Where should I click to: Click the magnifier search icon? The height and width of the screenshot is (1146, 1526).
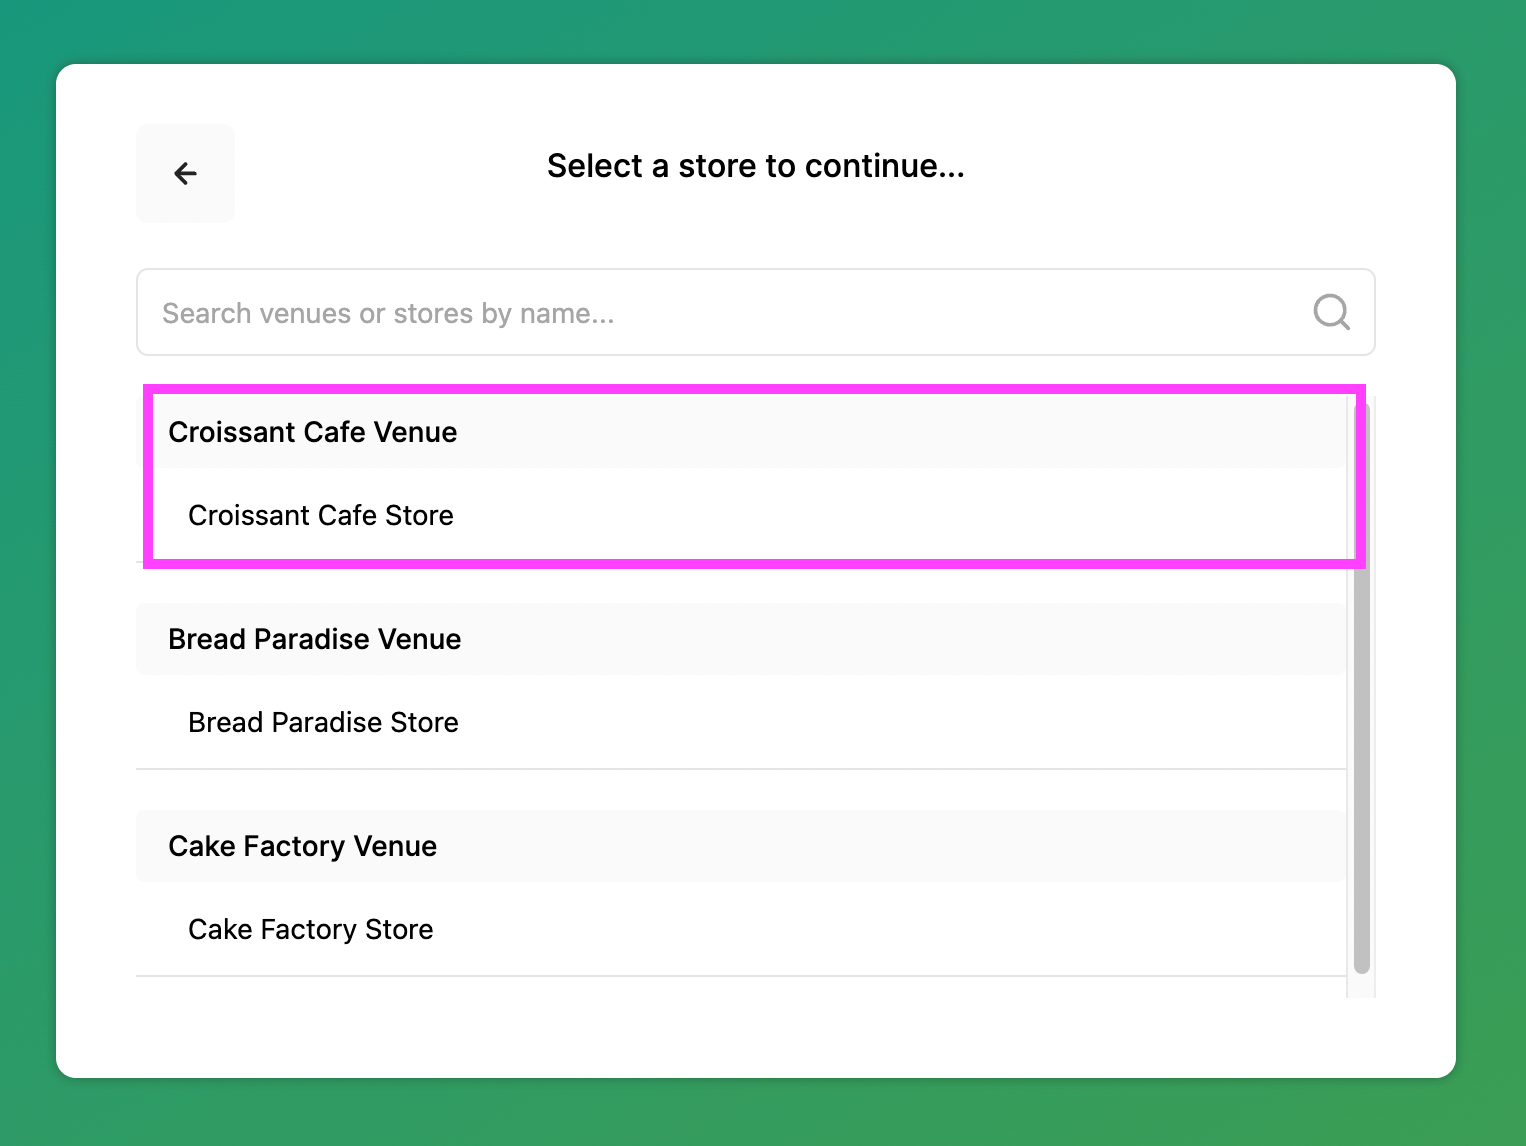[1331, 312]
